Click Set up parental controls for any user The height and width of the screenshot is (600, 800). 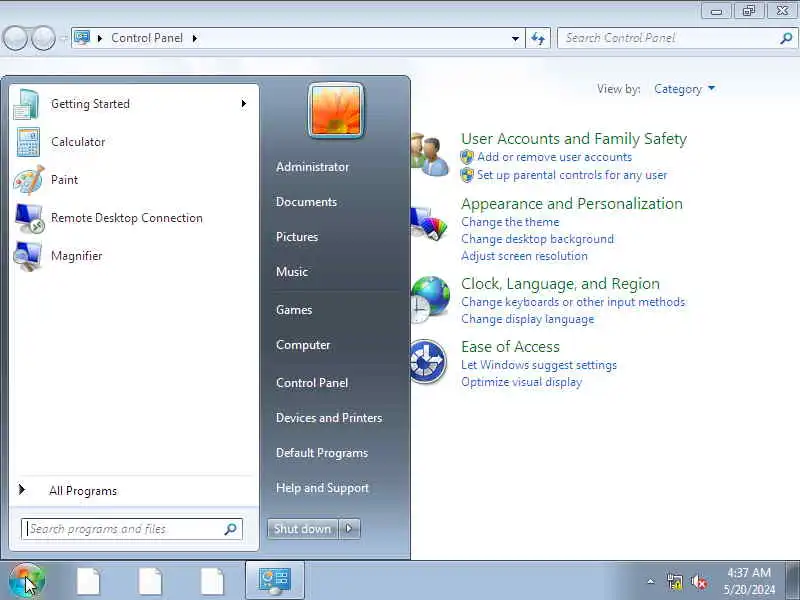click(572, 175)
